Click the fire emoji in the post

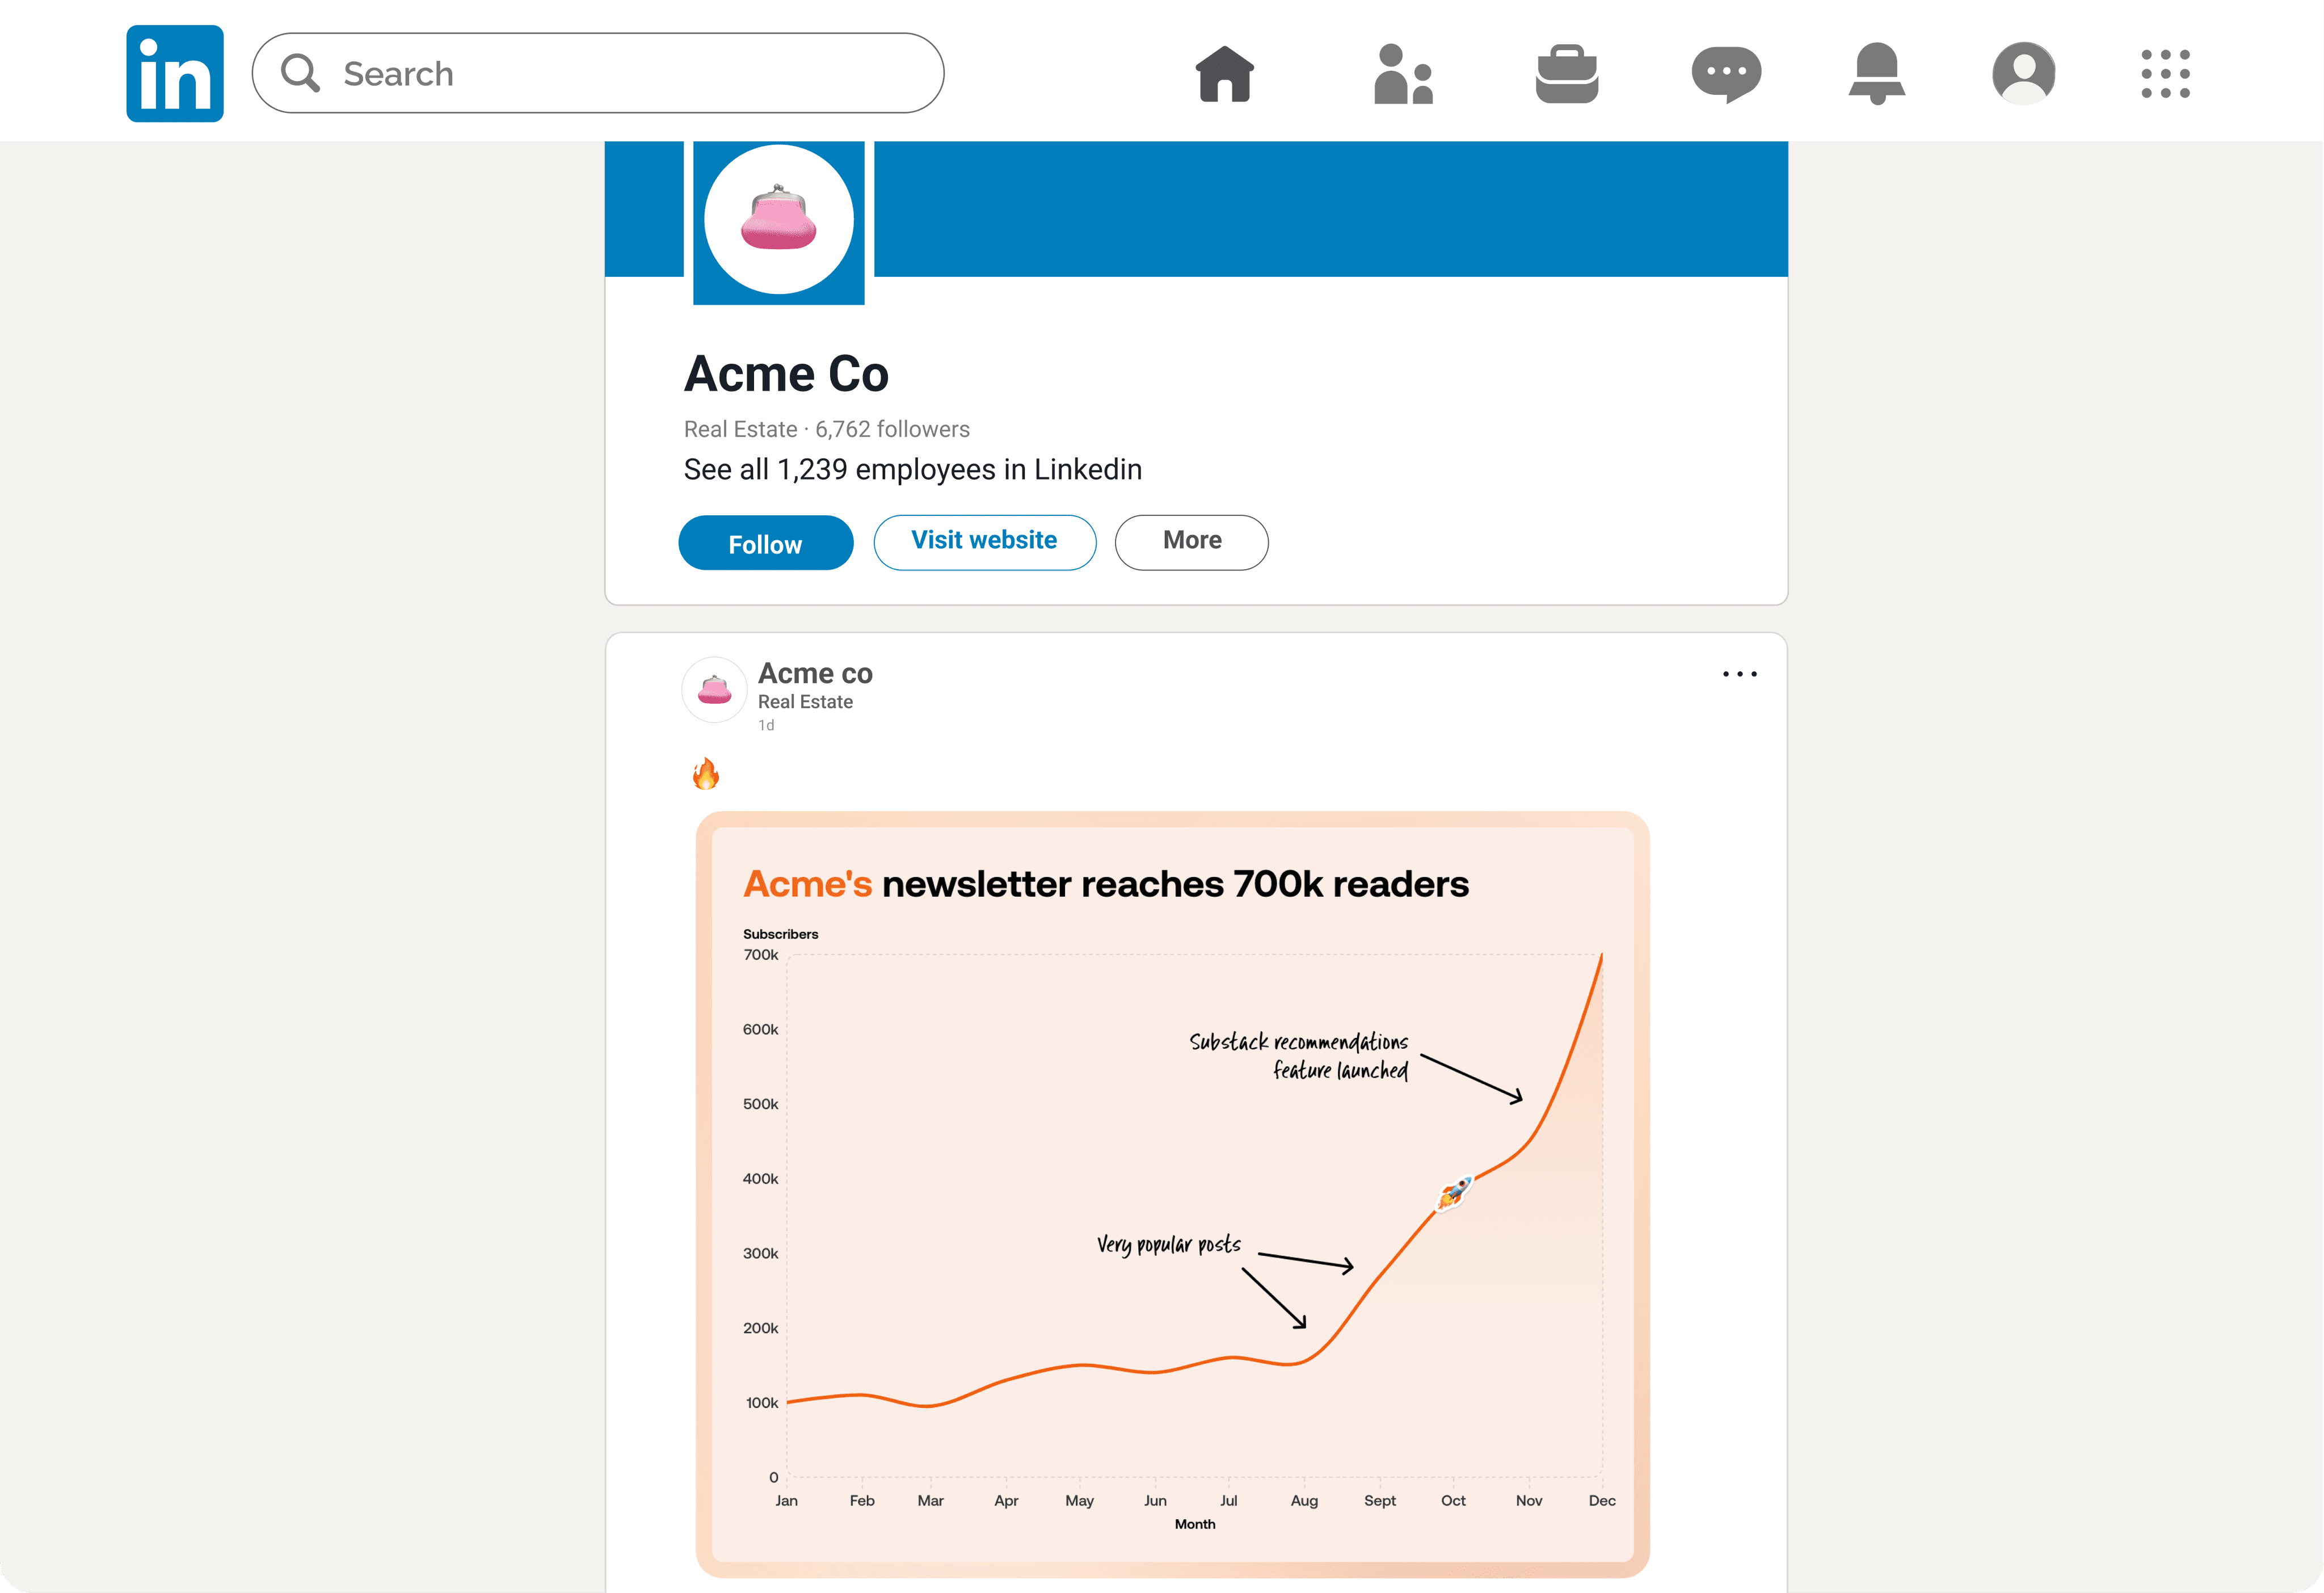[705, 773]
